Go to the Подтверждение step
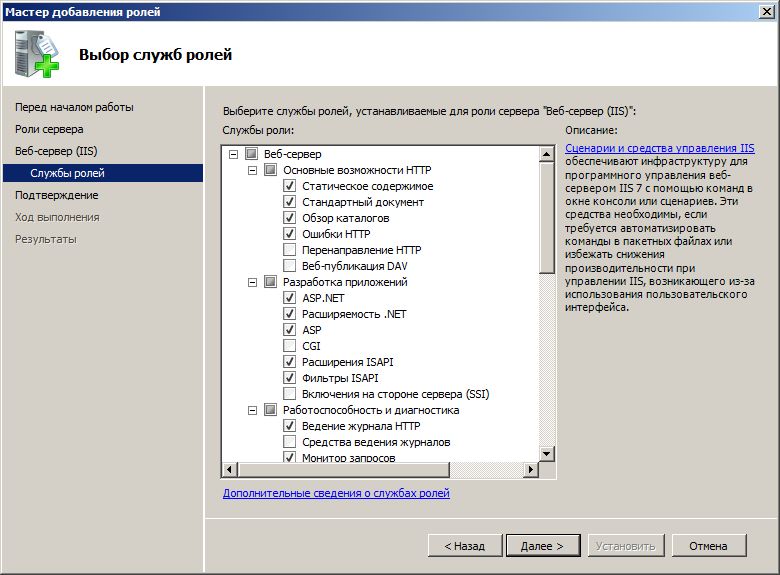This screenshot has height=575, width=780. point(56,195)
